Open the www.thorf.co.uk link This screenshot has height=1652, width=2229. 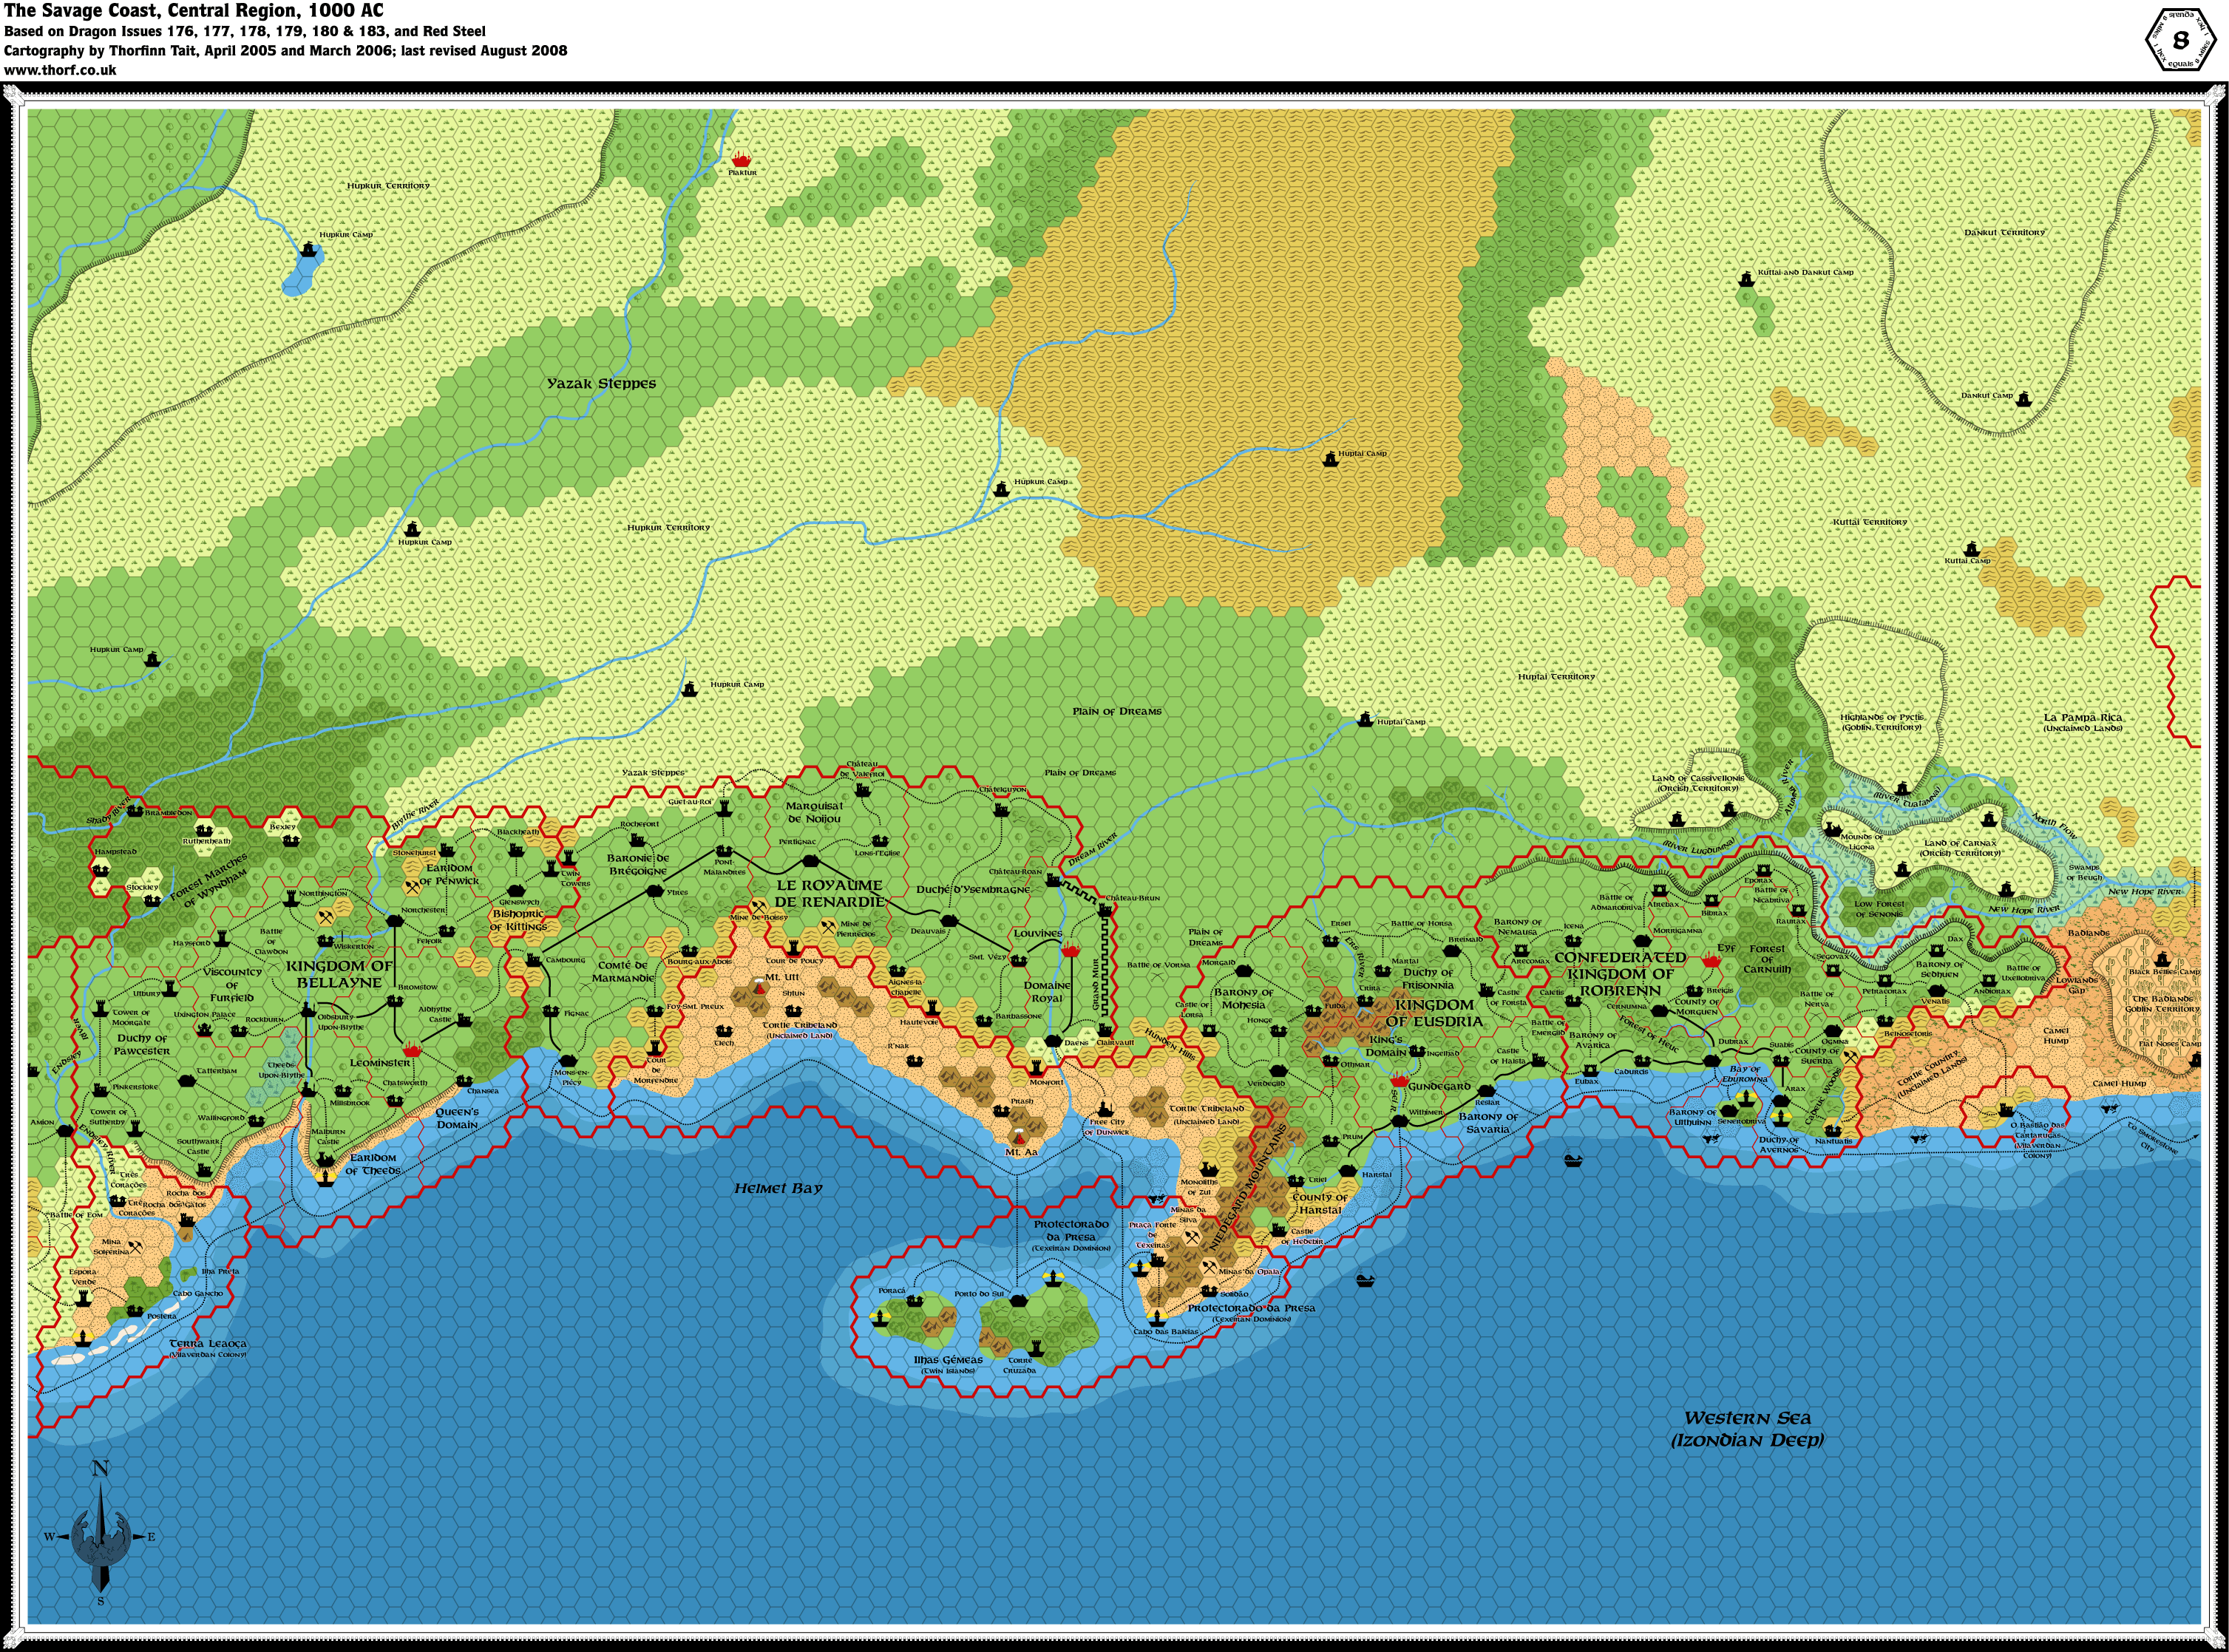(x=60, y=70)
